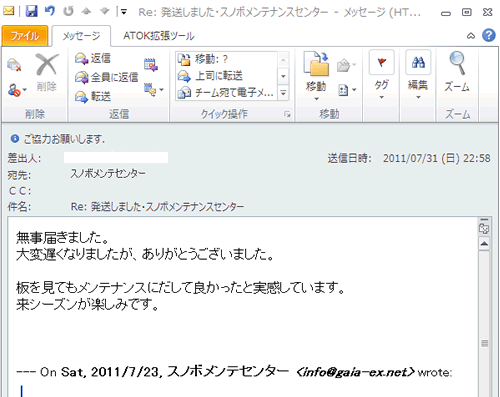Click the ignore conversation icon

tap(14, 64)
